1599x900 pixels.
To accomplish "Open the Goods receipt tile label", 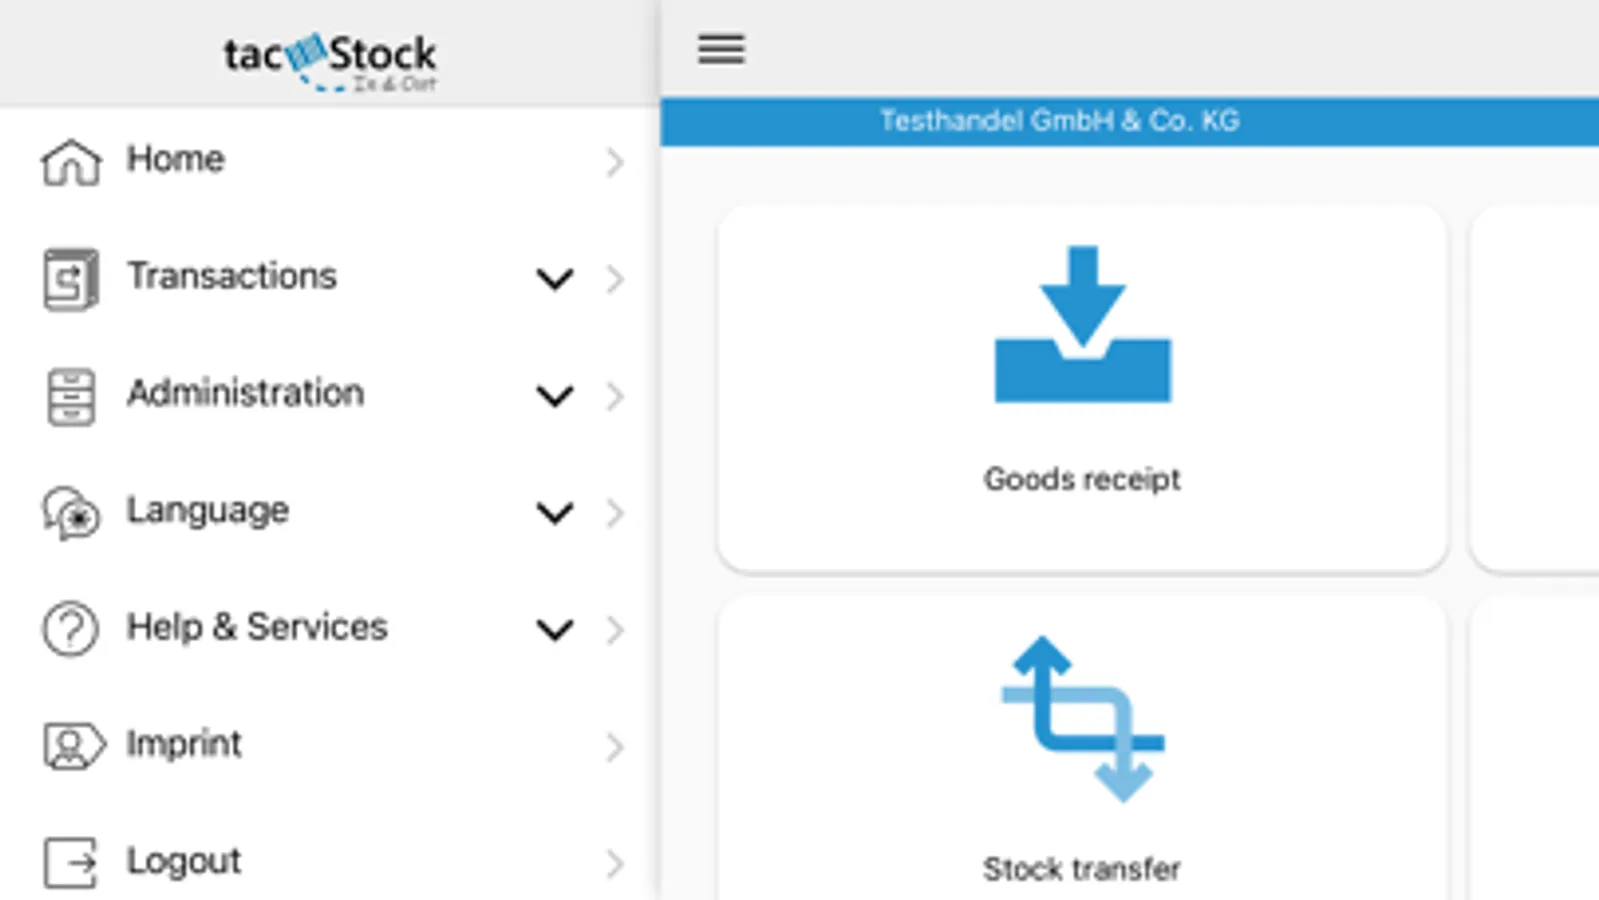I will (x=1082, y=479).
